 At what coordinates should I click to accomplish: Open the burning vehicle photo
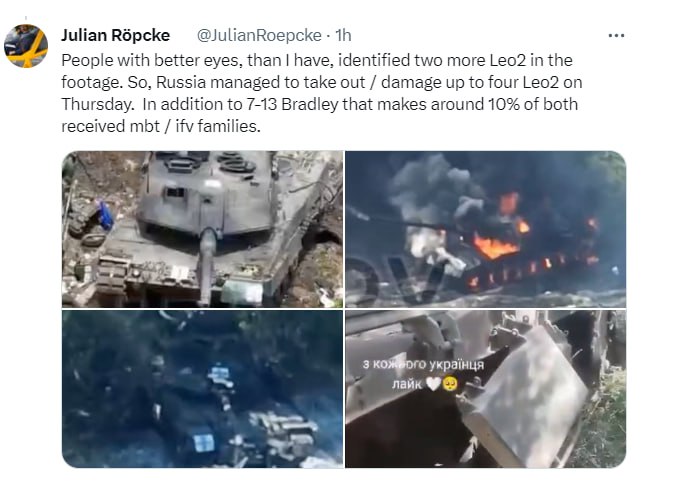tap(486, 229)
